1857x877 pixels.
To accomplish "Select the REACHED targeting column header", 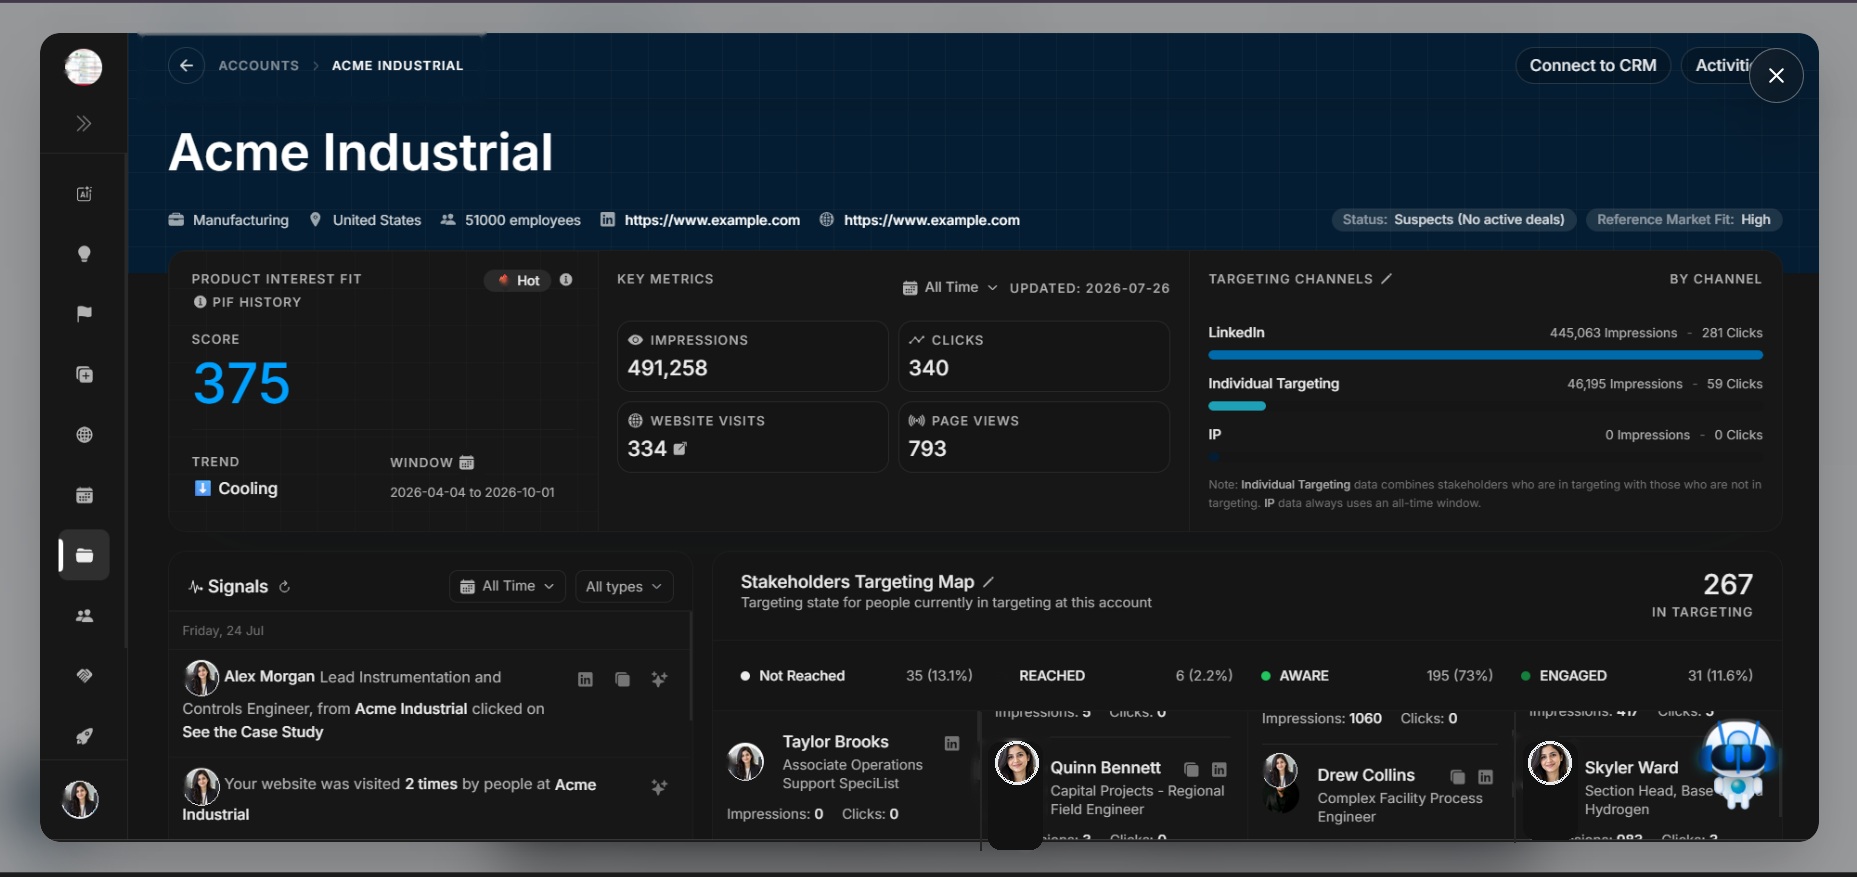I will [1125, 676].
